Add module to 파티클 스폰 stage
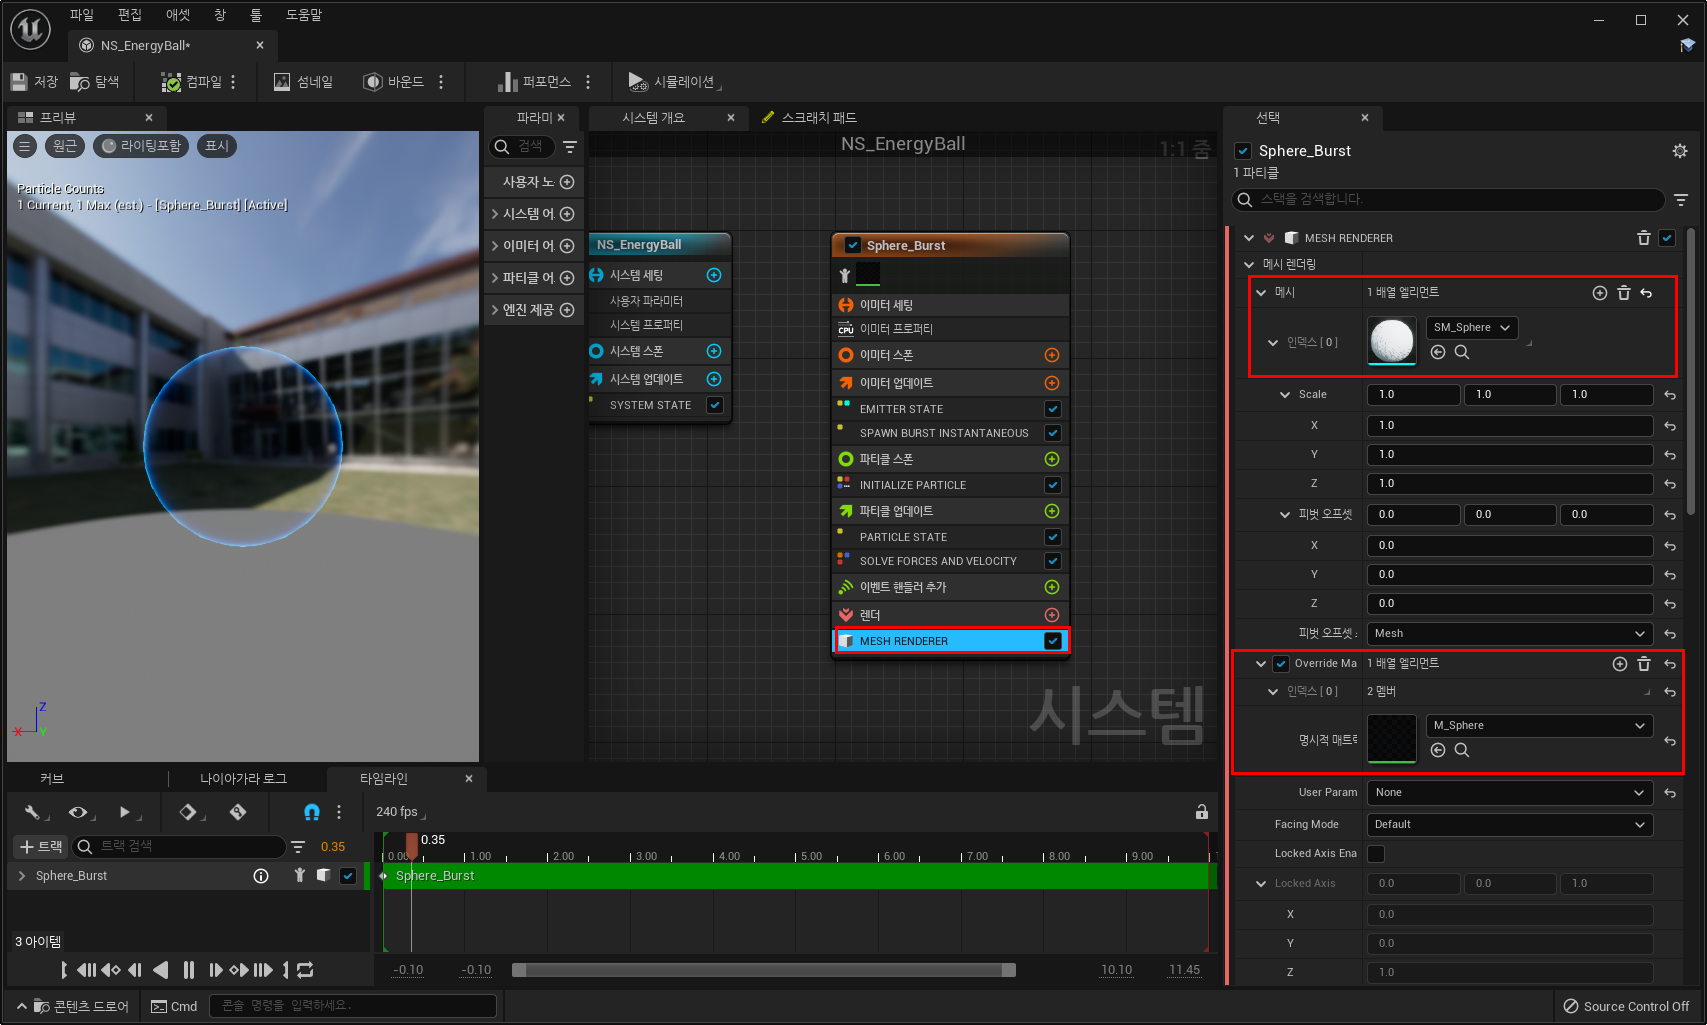 click(x=1052, y=459)
